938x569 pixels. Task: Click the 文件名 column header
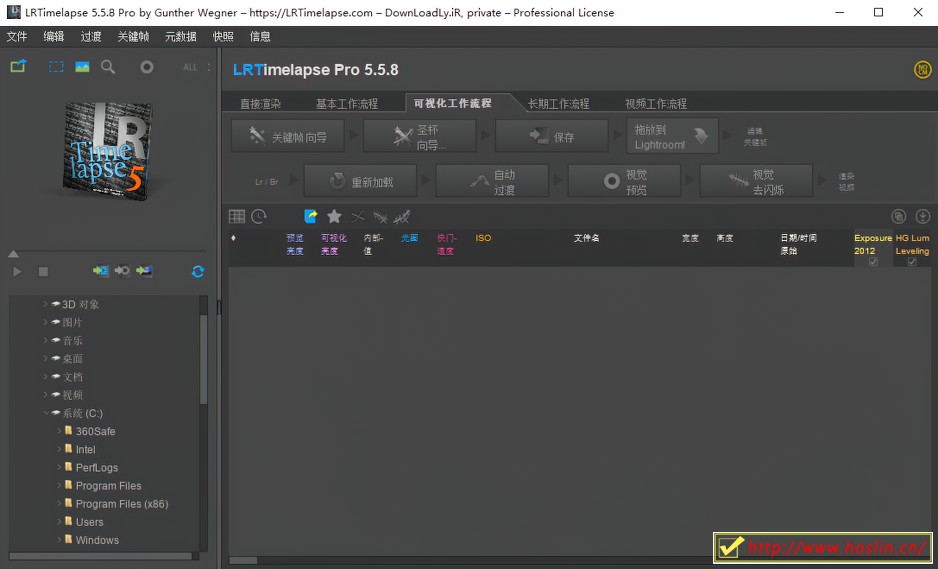coord(587,238)
